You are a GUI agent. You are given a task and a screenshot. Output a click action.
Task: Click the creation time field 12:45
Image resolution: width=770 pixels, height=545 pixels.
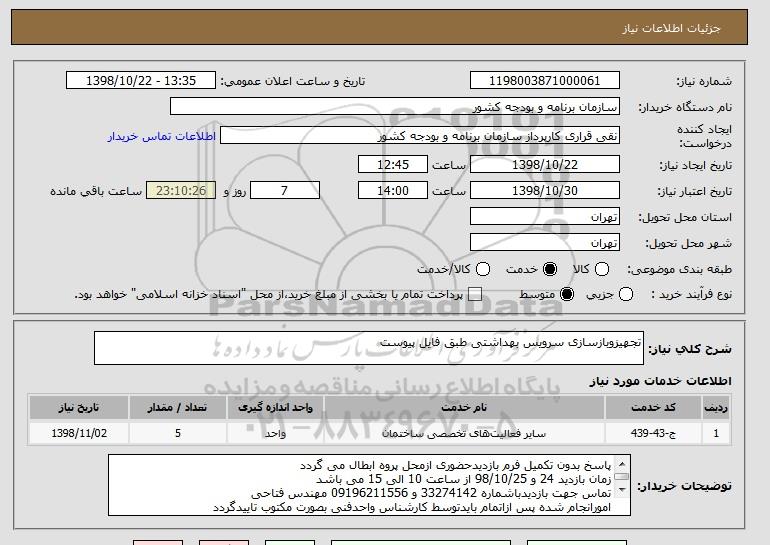pos(393,164)
